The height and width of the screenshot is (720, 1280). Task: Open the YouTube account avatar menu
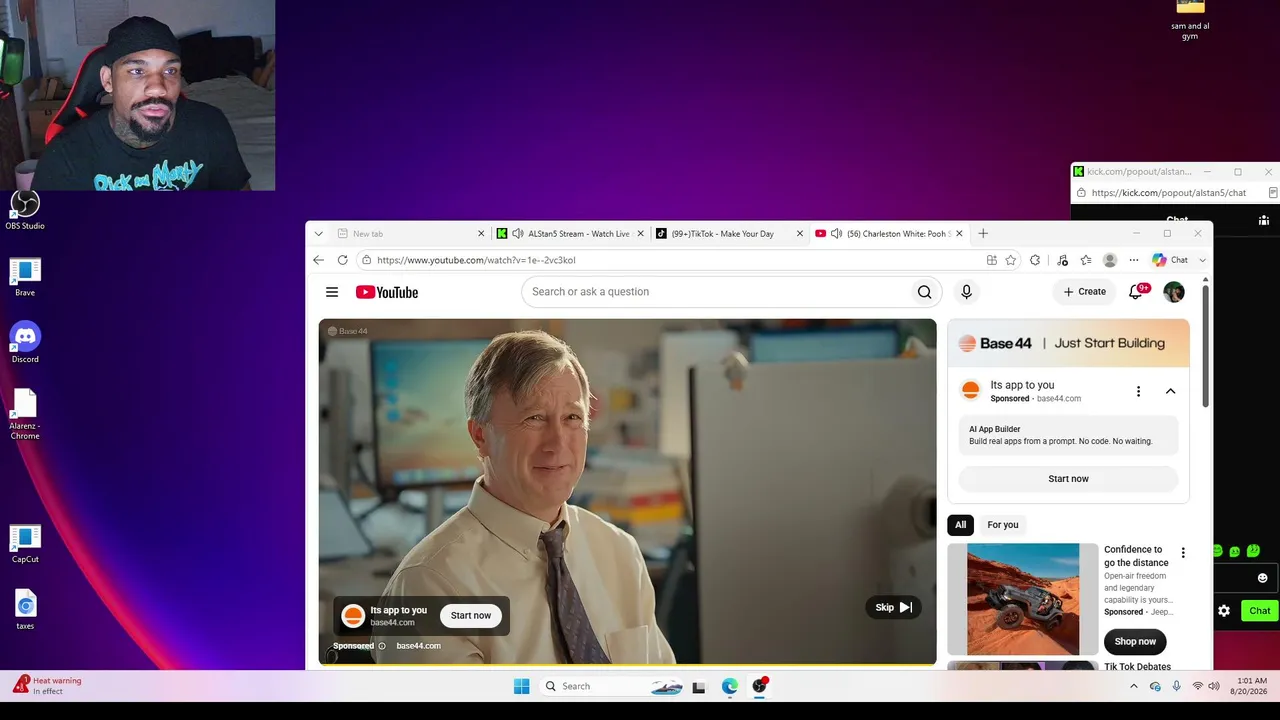[1174, 292]
